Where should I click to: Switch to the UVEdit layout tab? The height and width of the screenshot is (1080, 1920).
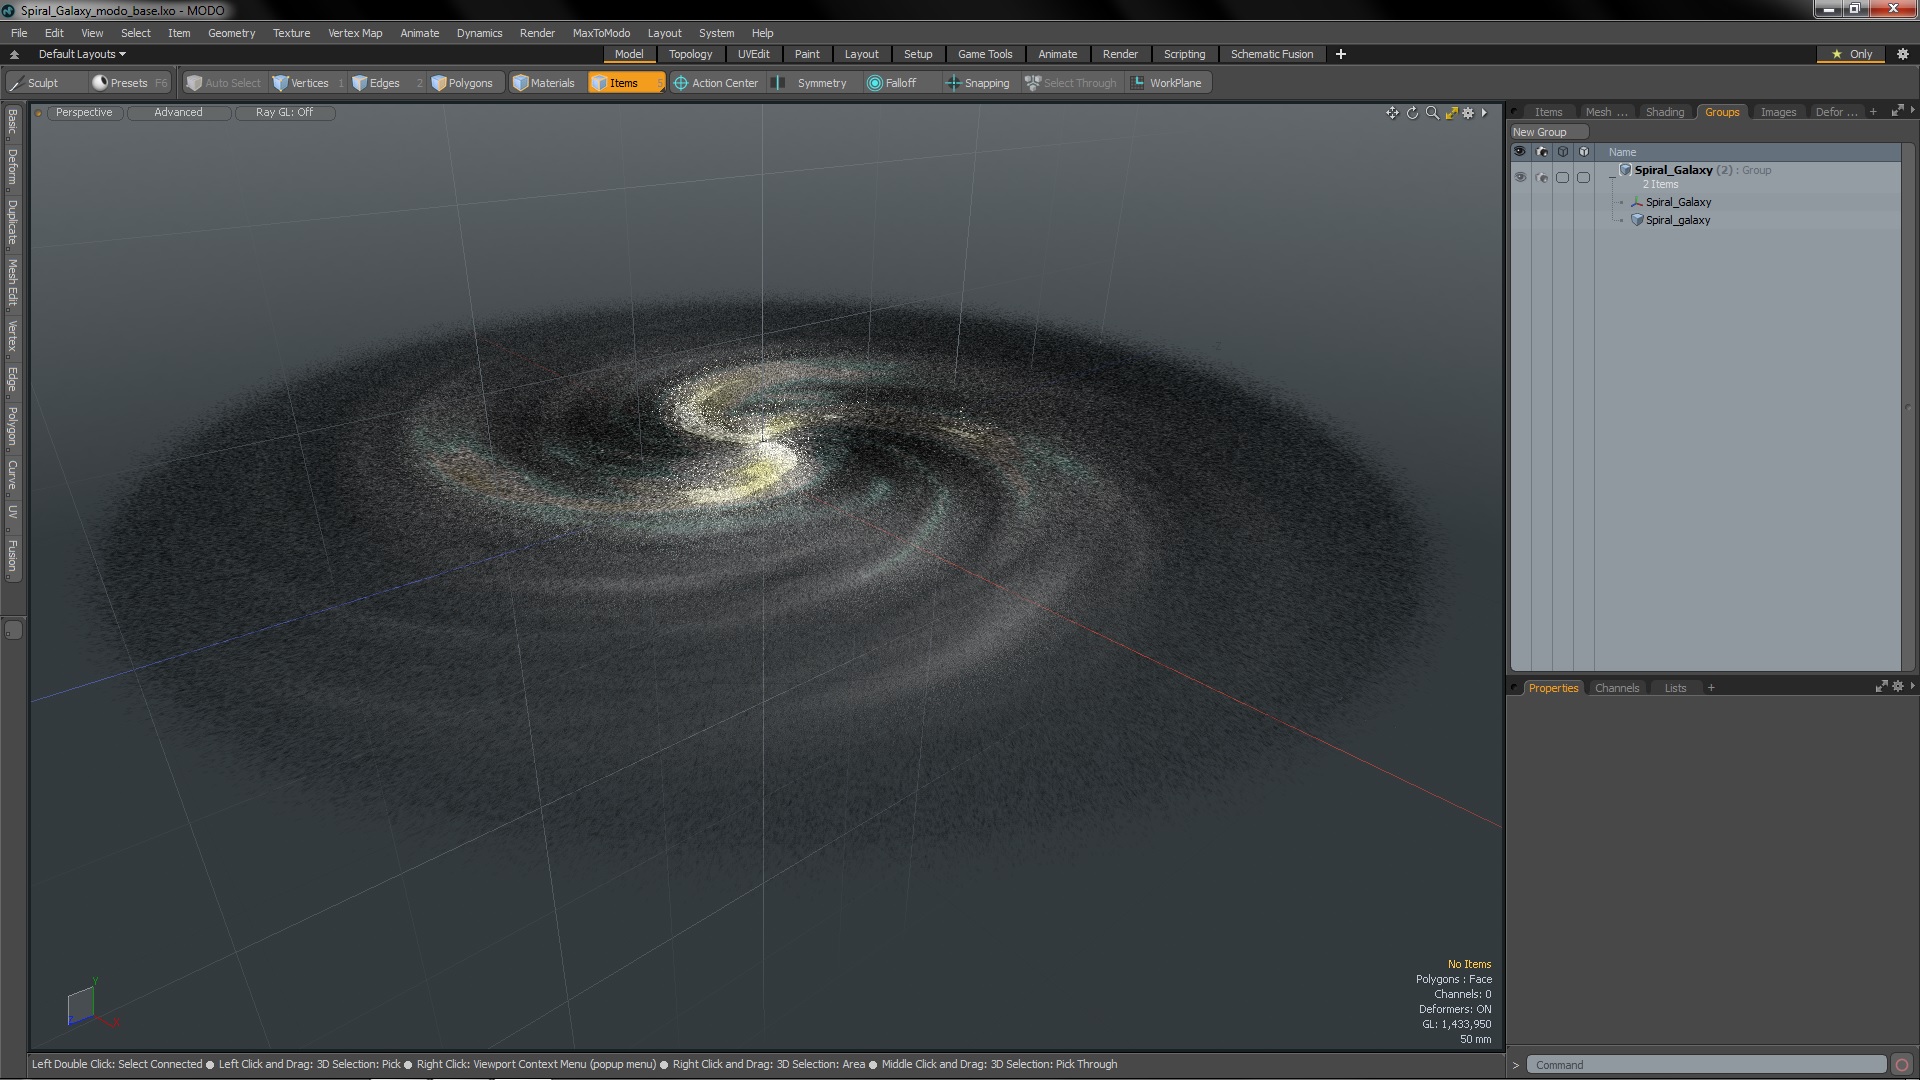(753, 54)
